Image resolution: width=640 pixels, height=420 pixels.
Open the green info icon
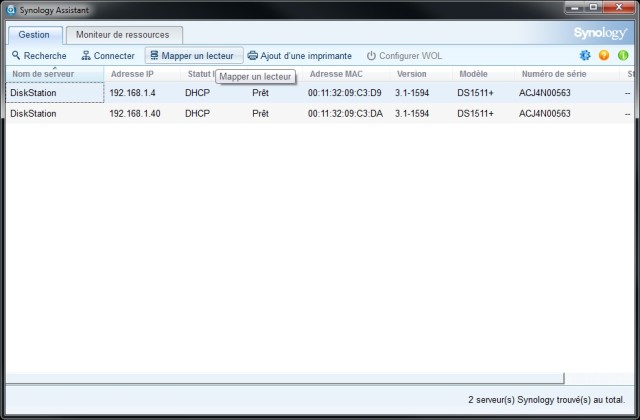pyautogui.click(x=623, y=55)
